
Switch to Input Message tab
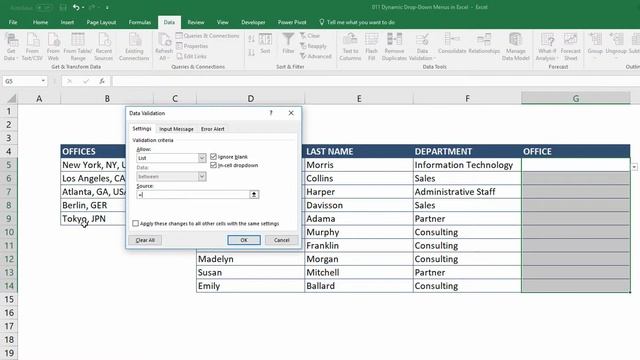[176, 129]
